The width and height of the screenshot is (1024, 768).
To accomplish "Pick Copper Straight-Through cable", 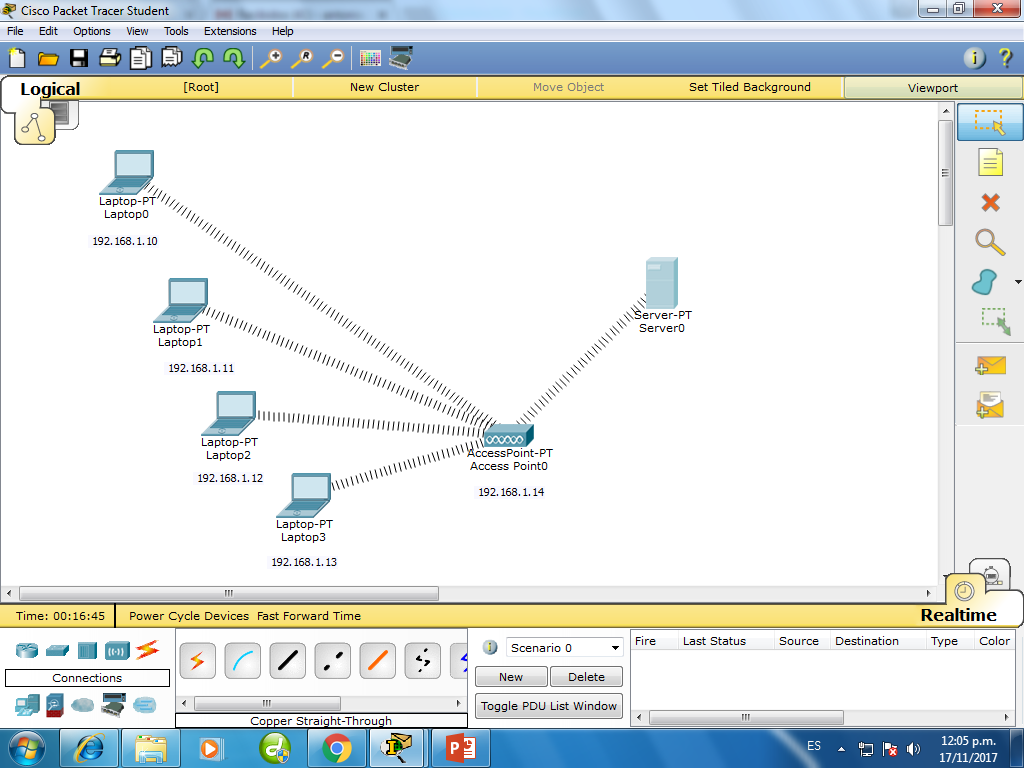I will [287, 661].
